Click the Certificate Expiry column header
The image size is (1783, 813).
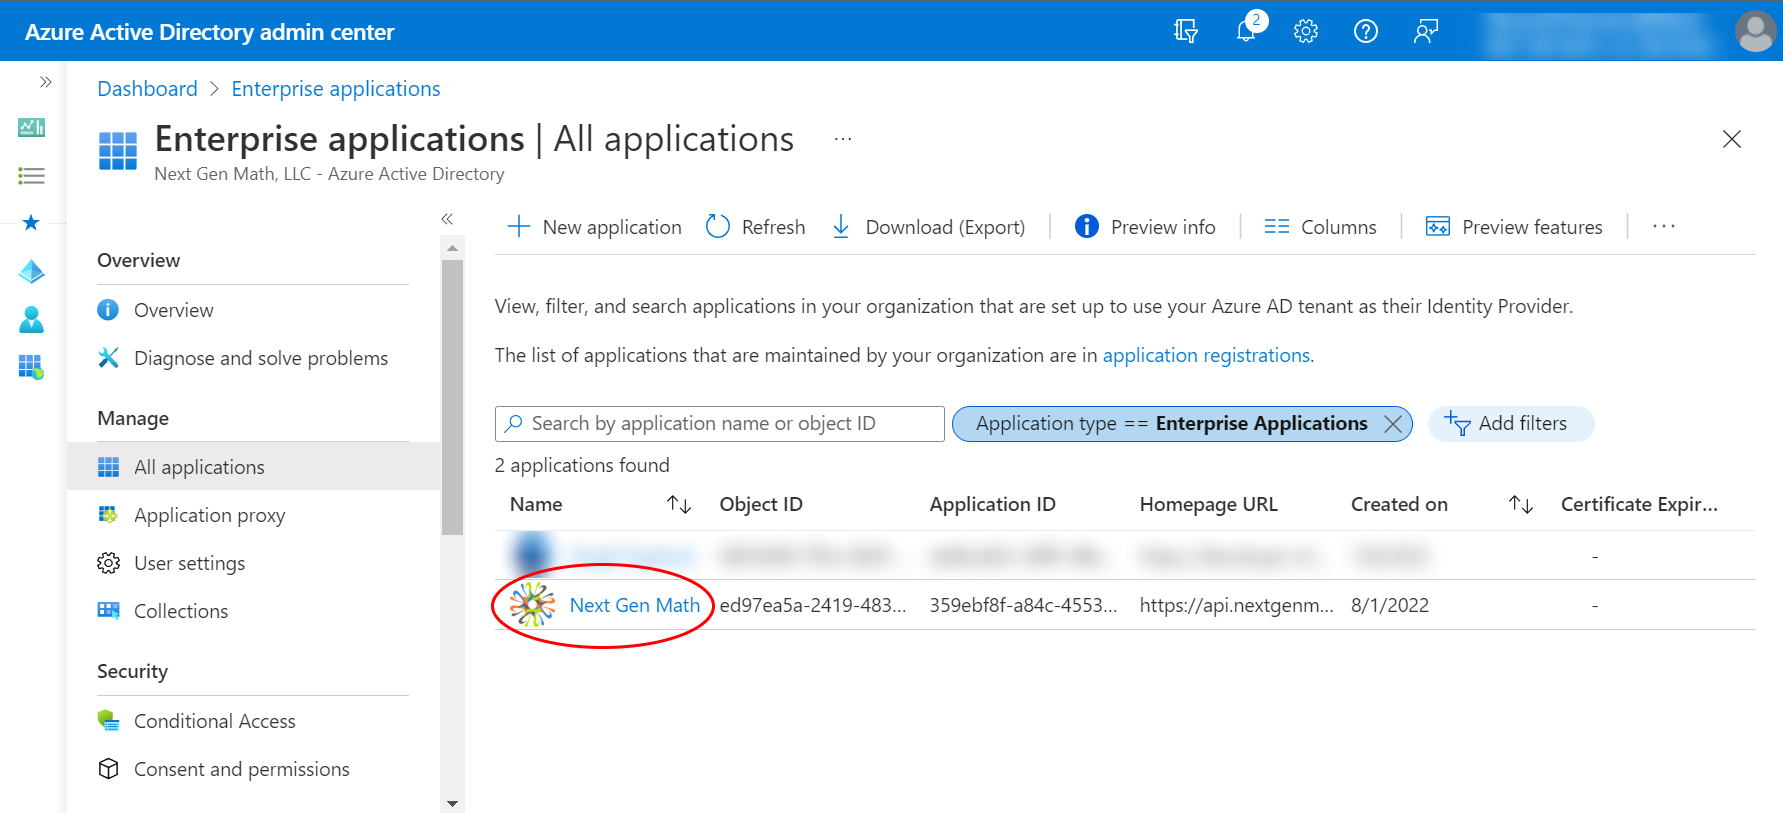1639,505
